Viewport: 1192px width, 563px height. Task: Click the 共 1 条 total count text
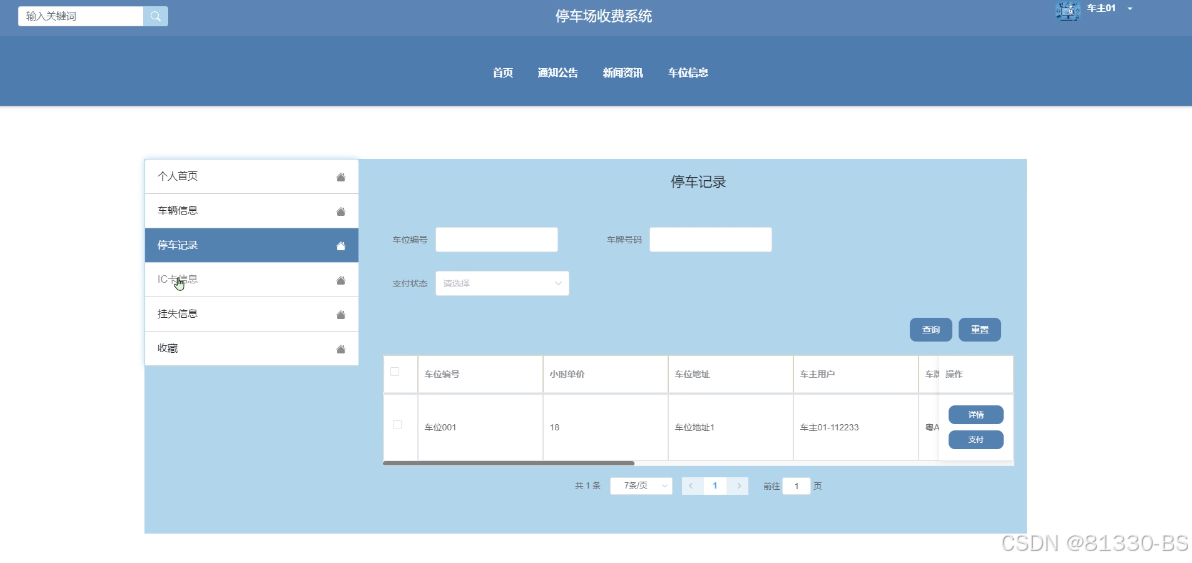pos(588,486)
